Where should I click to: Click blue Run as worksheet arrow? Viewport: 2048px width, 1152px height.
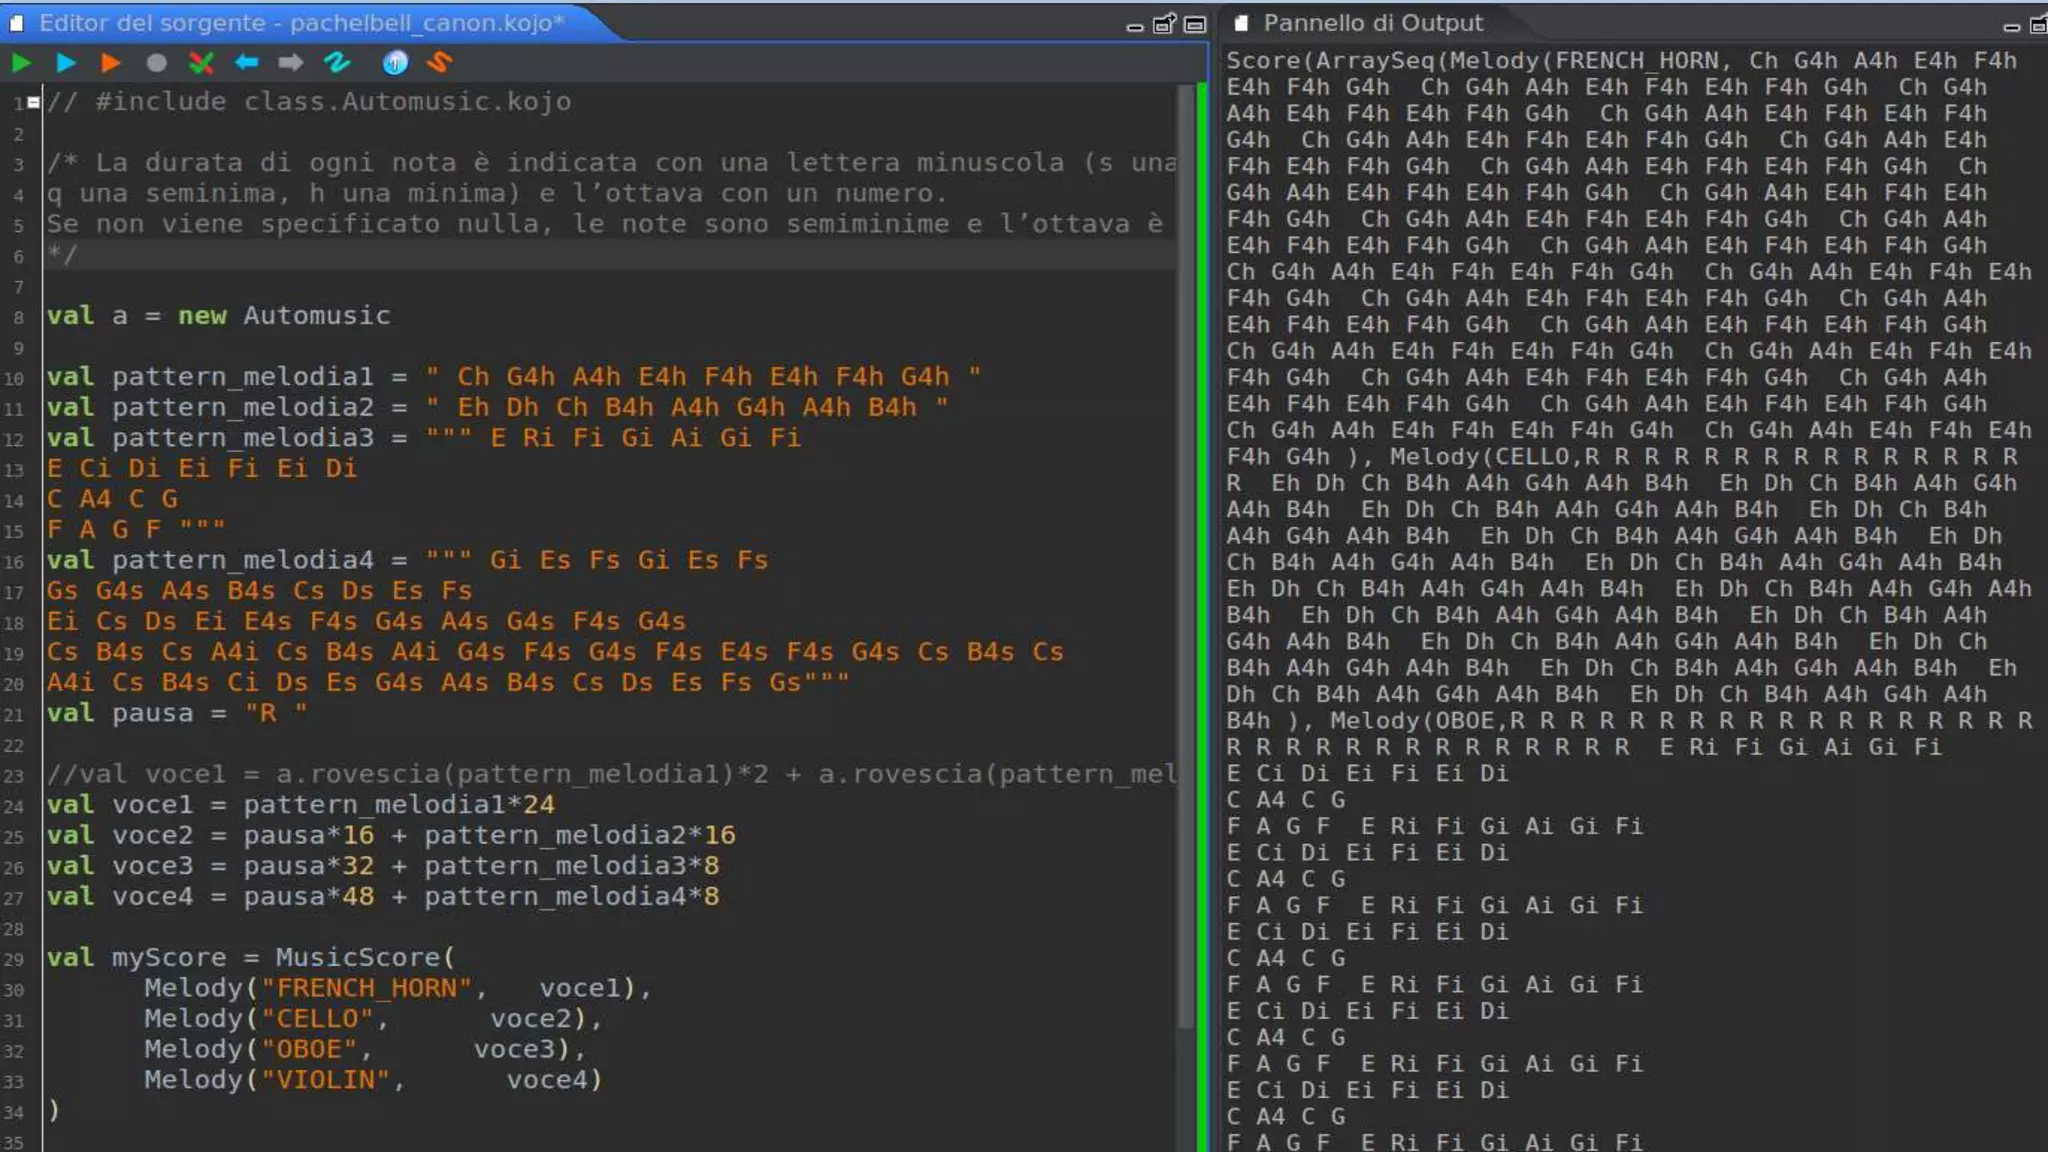[x=66, y=63]
